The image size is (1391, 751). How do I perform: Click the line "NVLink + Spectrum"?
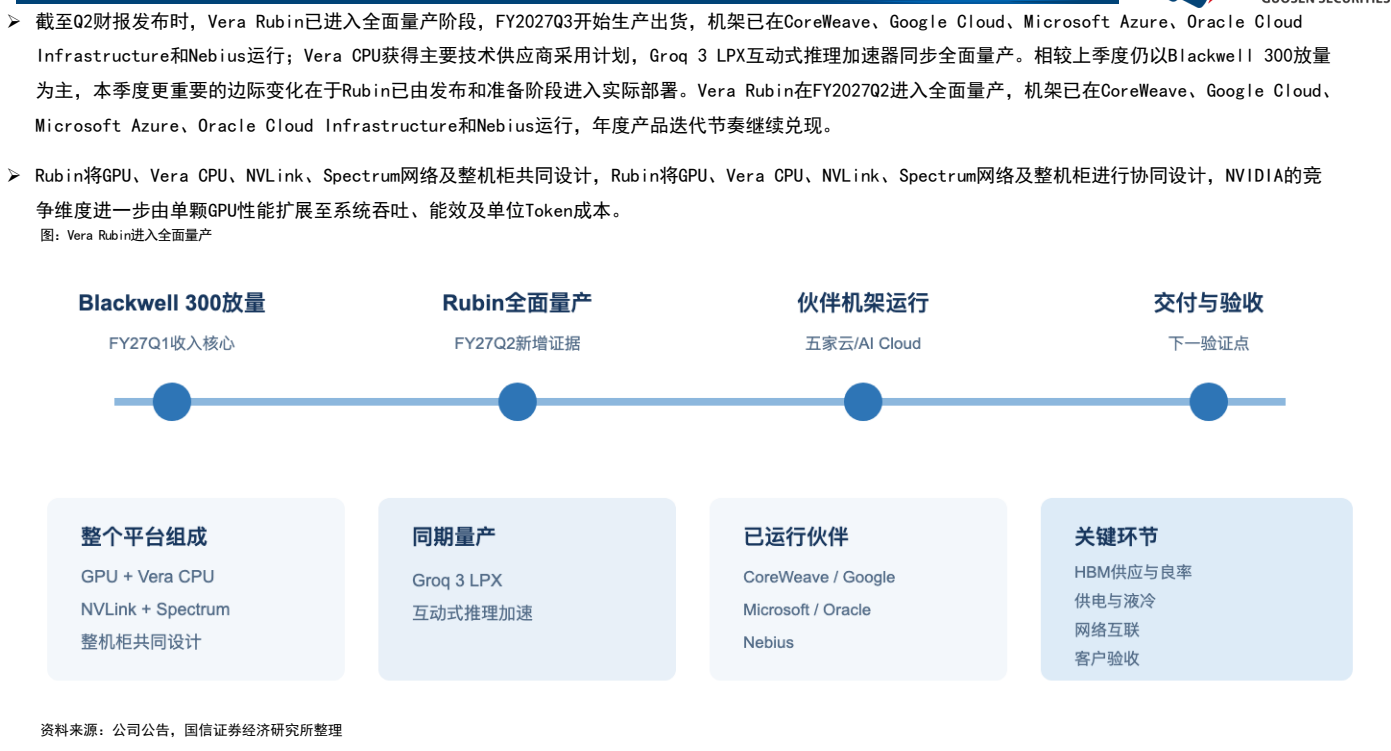point(155,609)
